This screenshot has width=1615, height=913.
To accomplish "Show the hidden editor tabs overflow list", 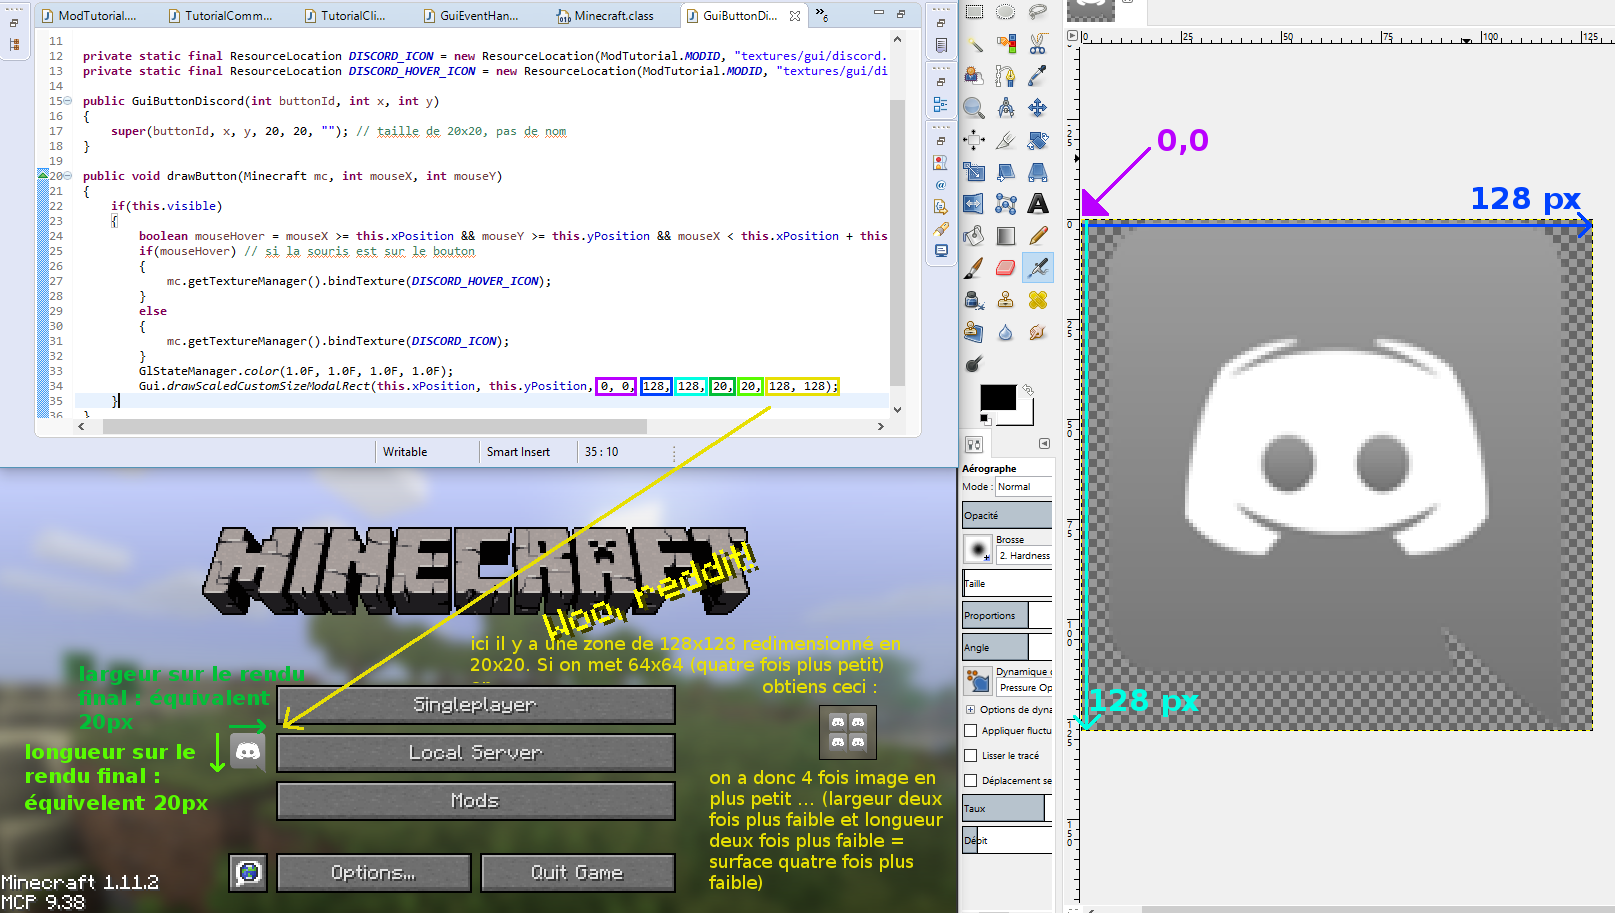I will pyautogui.click(x=821, y=15).
